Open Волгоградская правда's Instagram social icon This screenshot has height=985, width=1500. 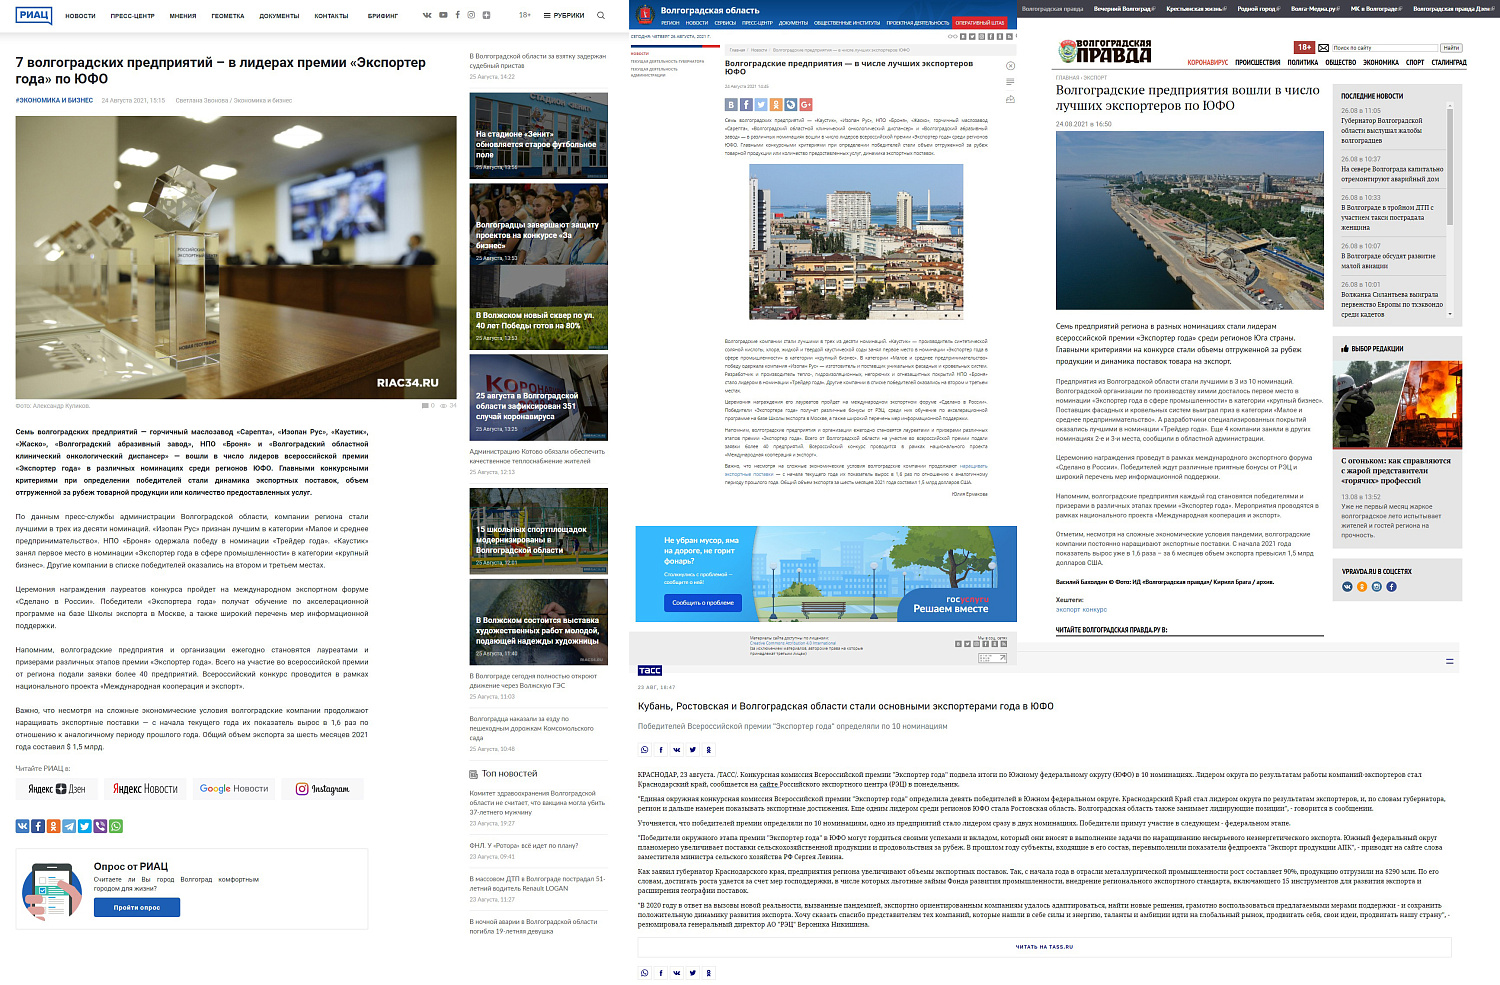pos(1376,587)
